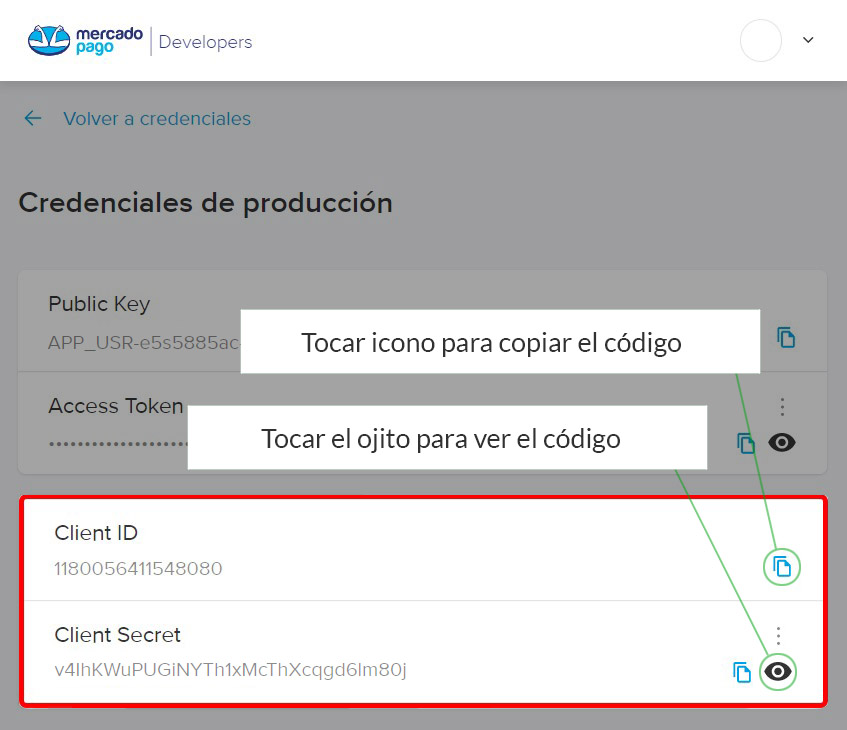Image resolution: width=847 pixels, height=730 pixels.
Task: Copy the Access Token value
Action: [745, 443]
